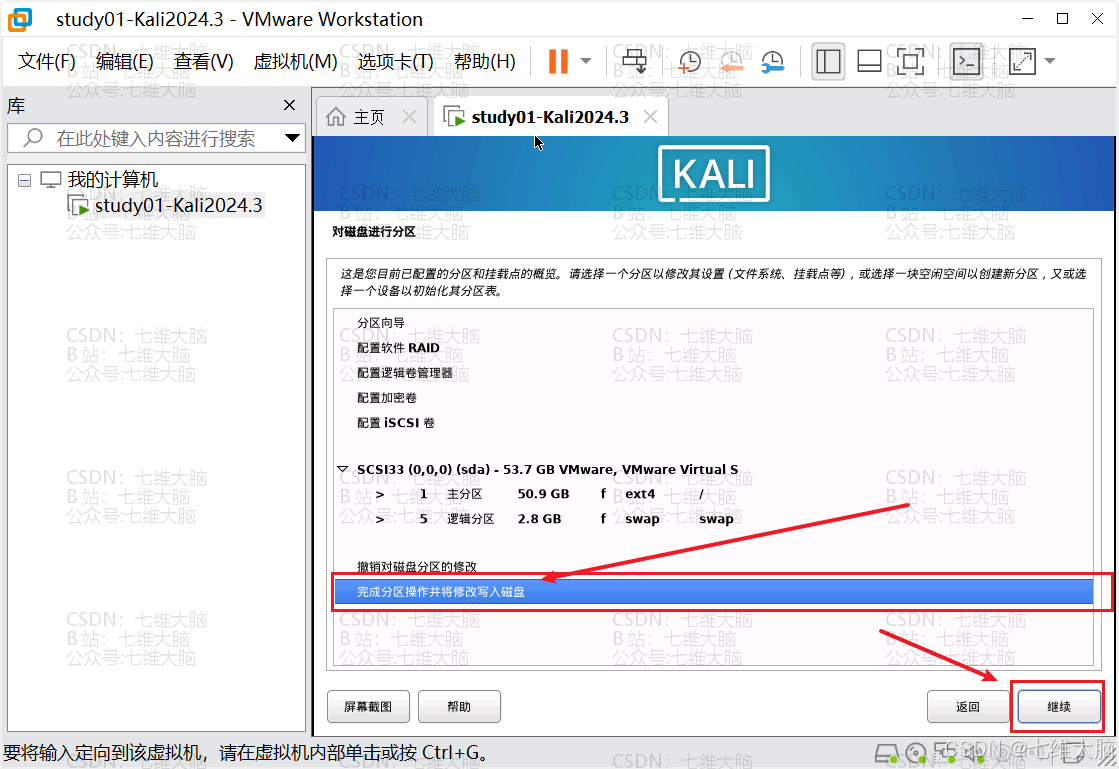Open the 选项卡(T) menu

coord(395,62)
